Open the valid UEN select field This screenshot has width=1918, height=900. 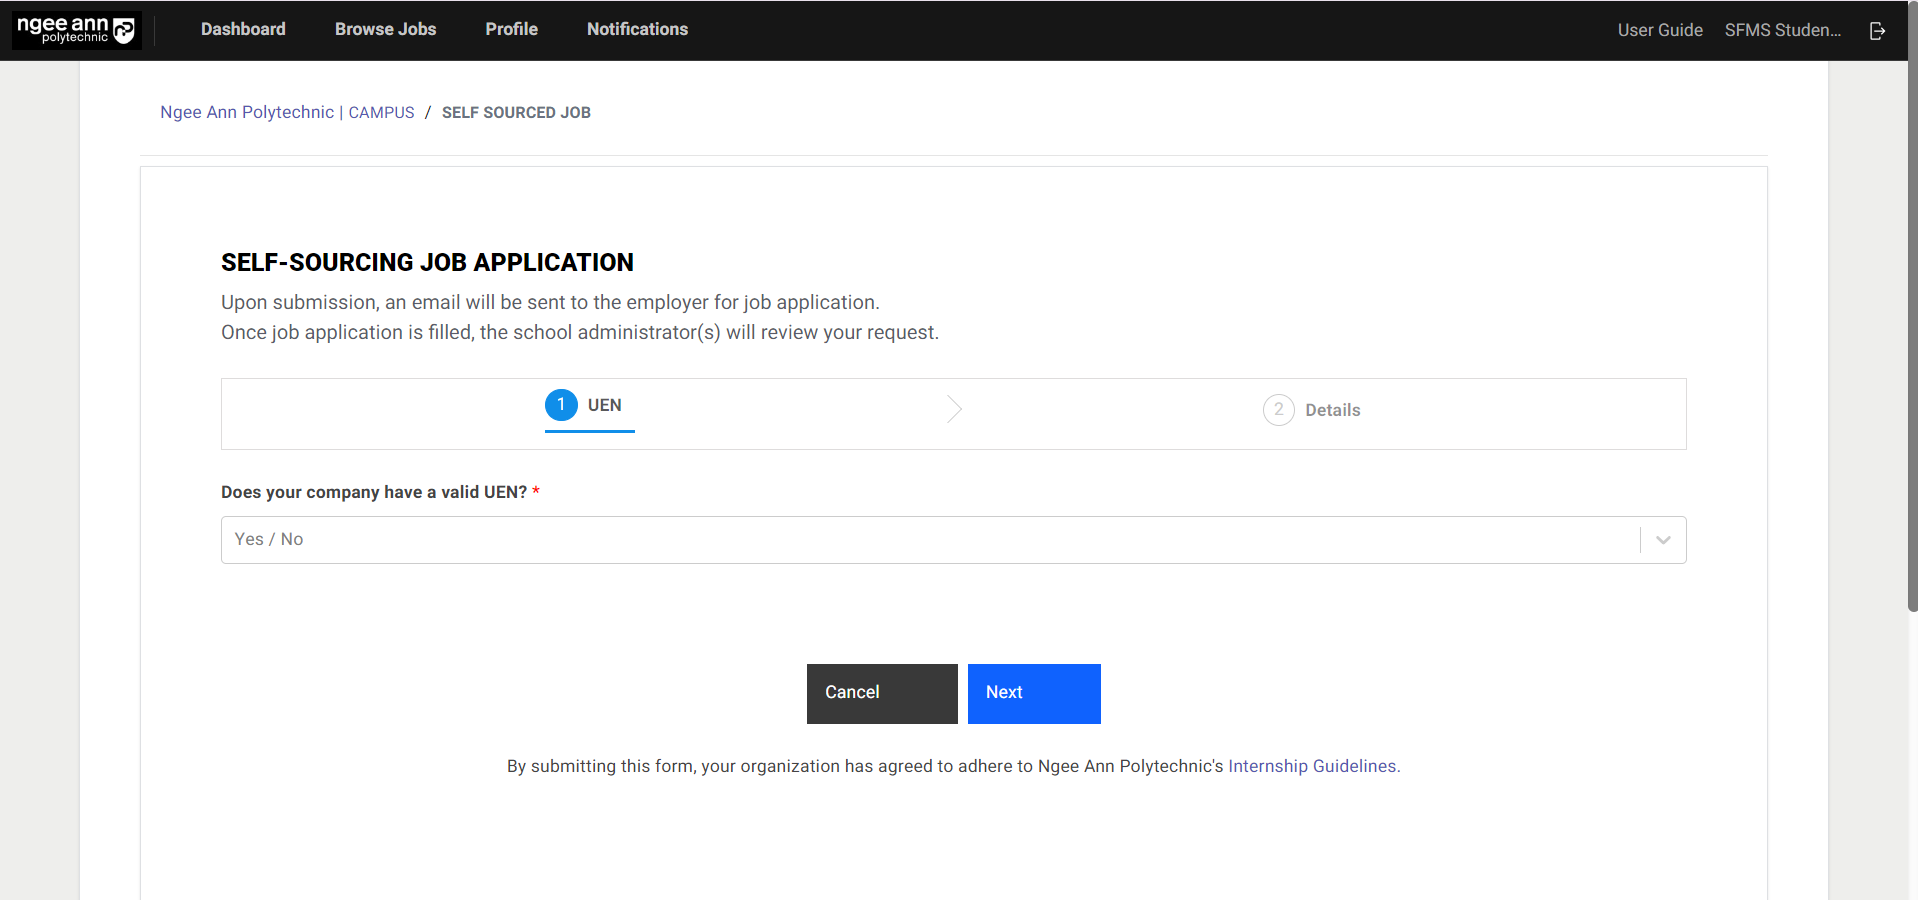[930, 540]
